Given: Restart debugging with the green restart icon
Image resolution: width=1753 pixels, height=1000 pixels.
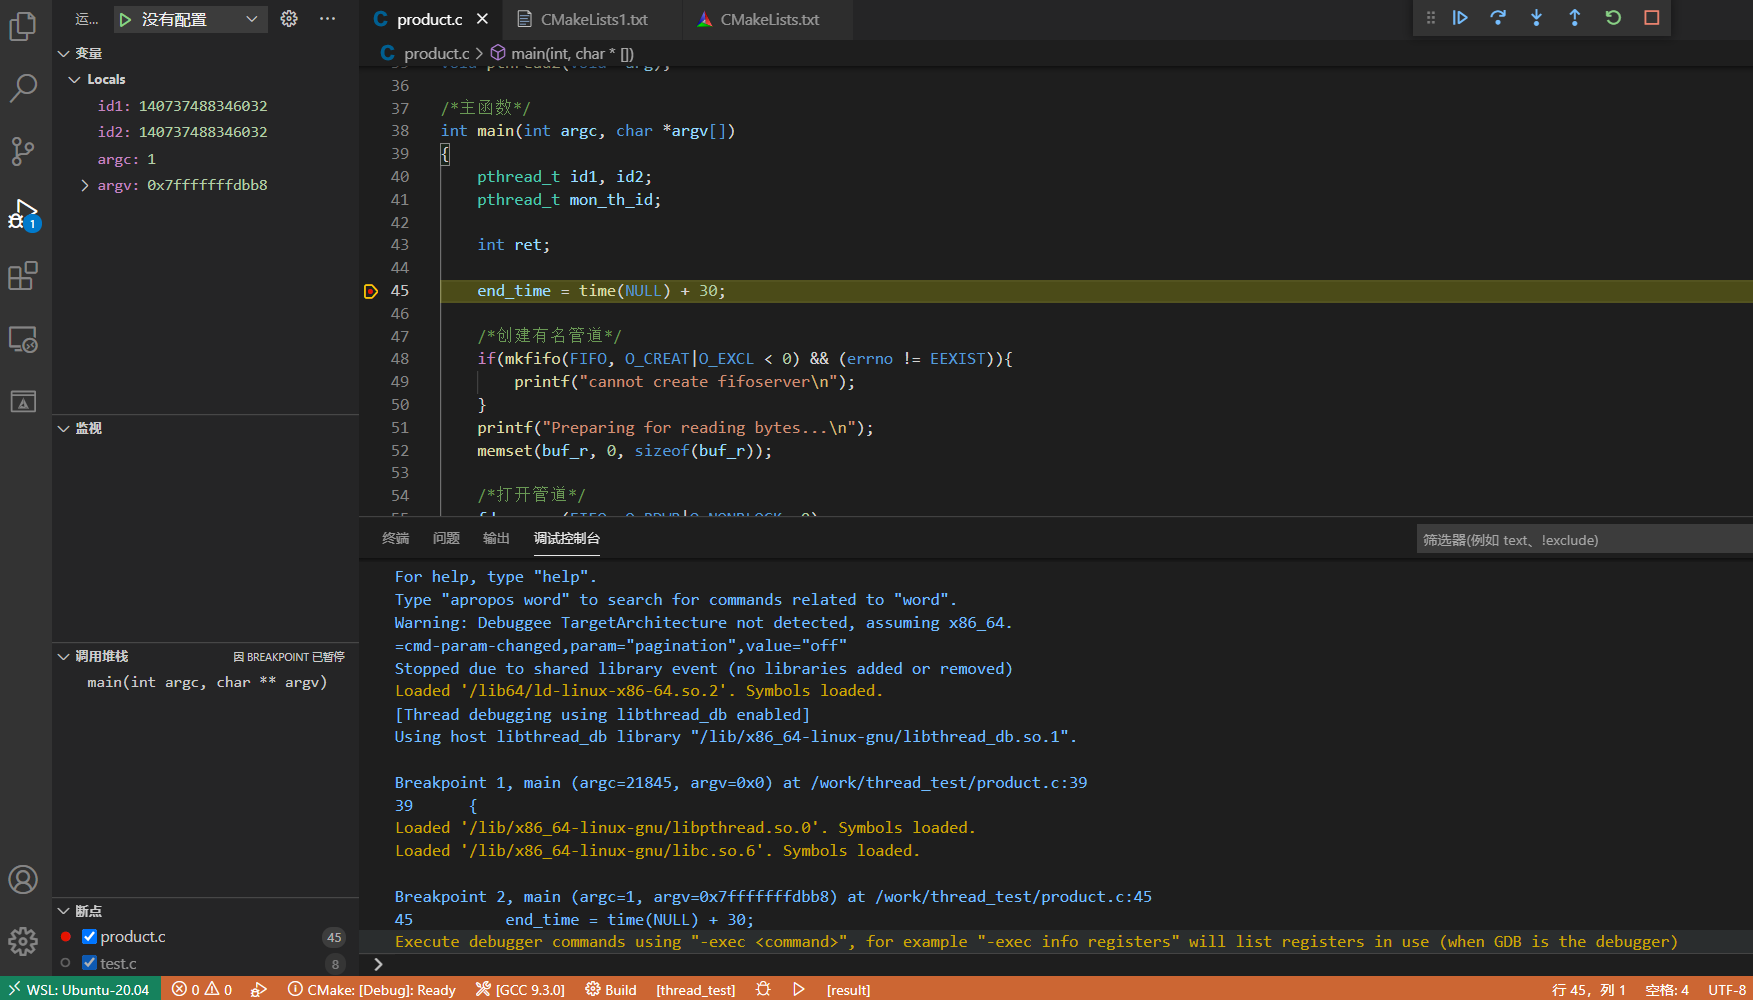Looking at the screenshot, I should [x=1612, y=17].
